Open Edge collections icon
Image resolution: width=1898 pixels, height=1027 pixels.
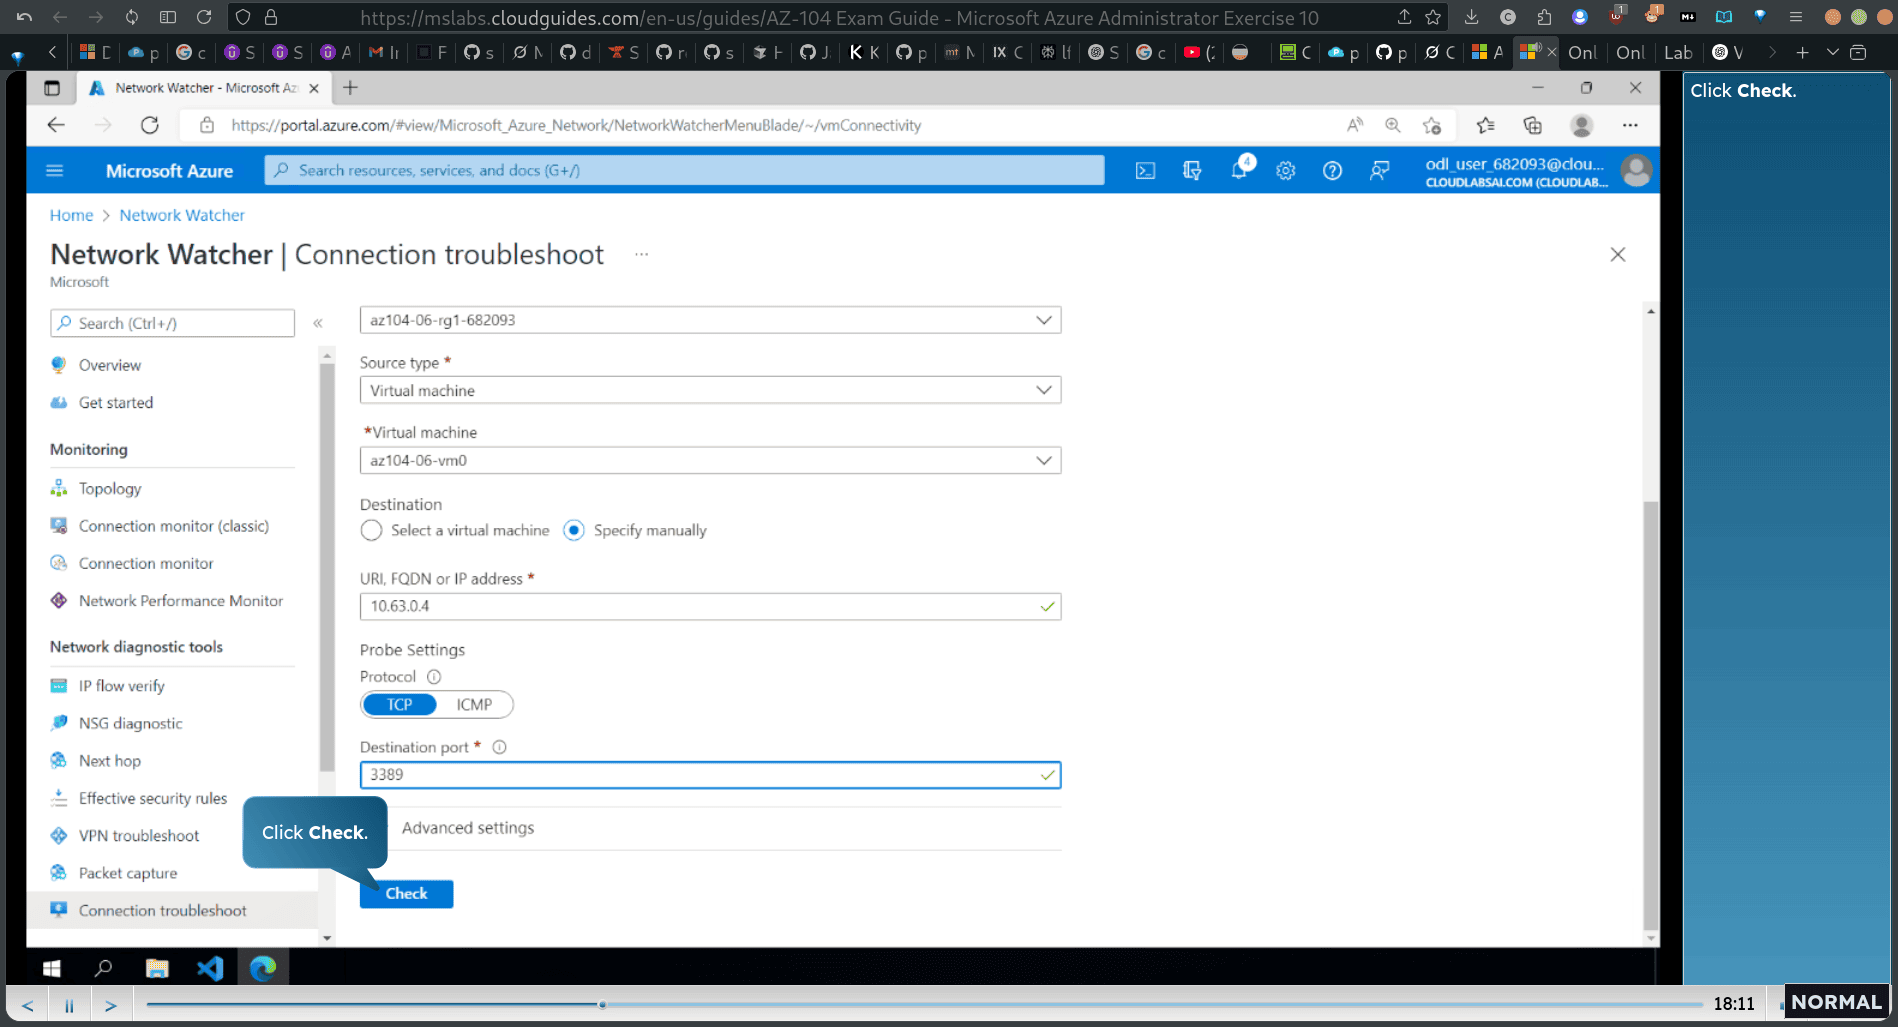tap(1532, 125)
